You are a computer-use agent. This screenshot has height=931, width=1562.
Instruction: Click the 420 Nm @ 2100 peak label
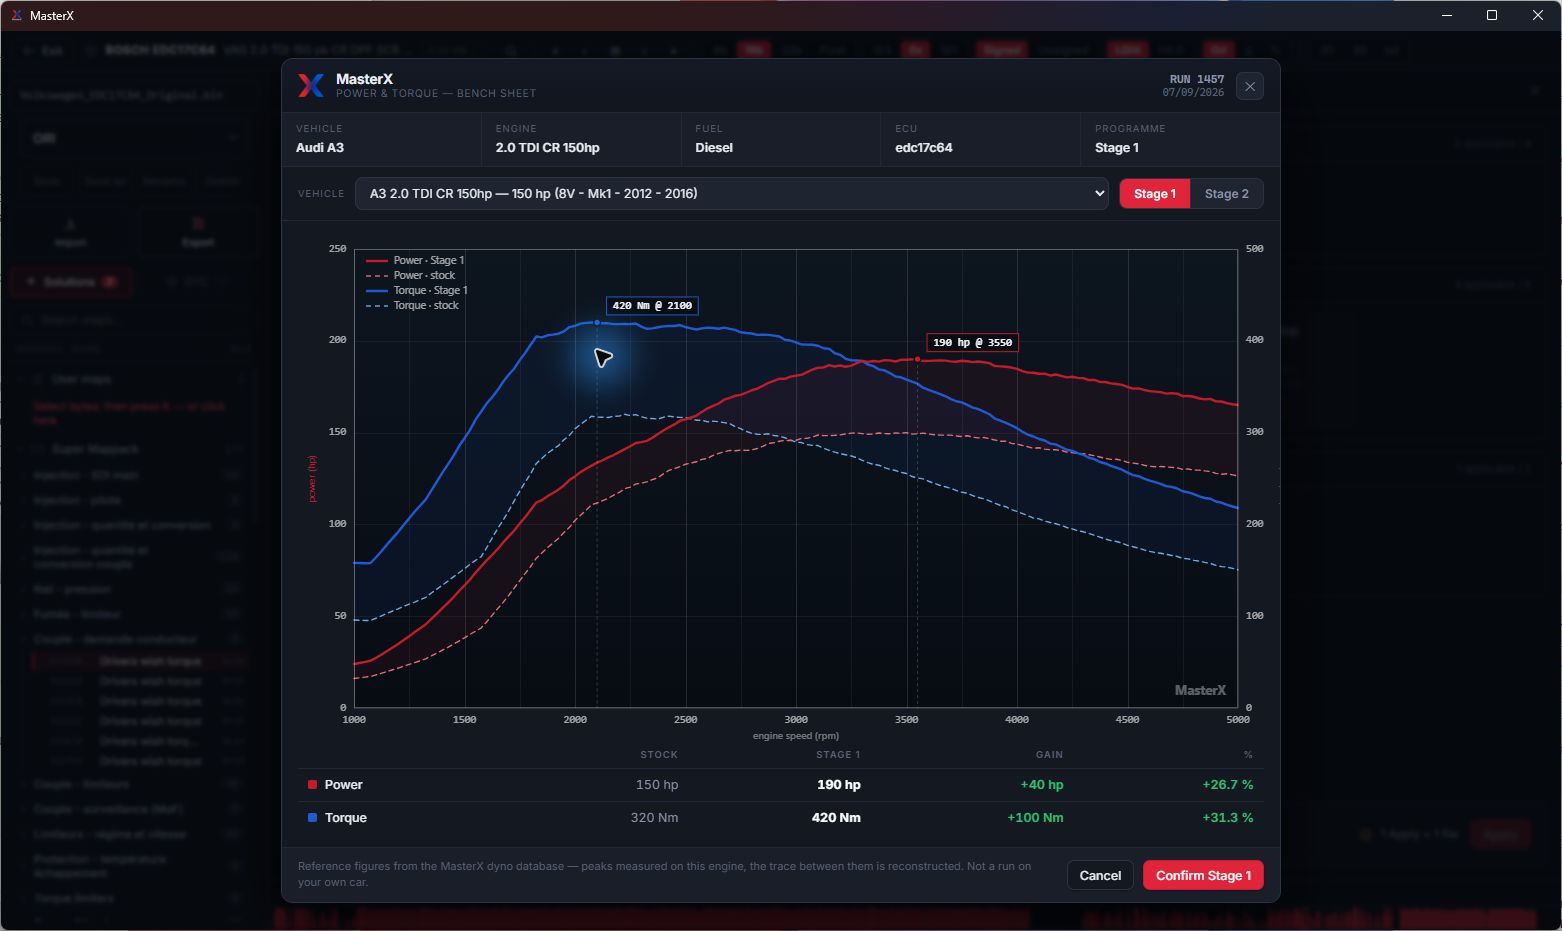652,305
